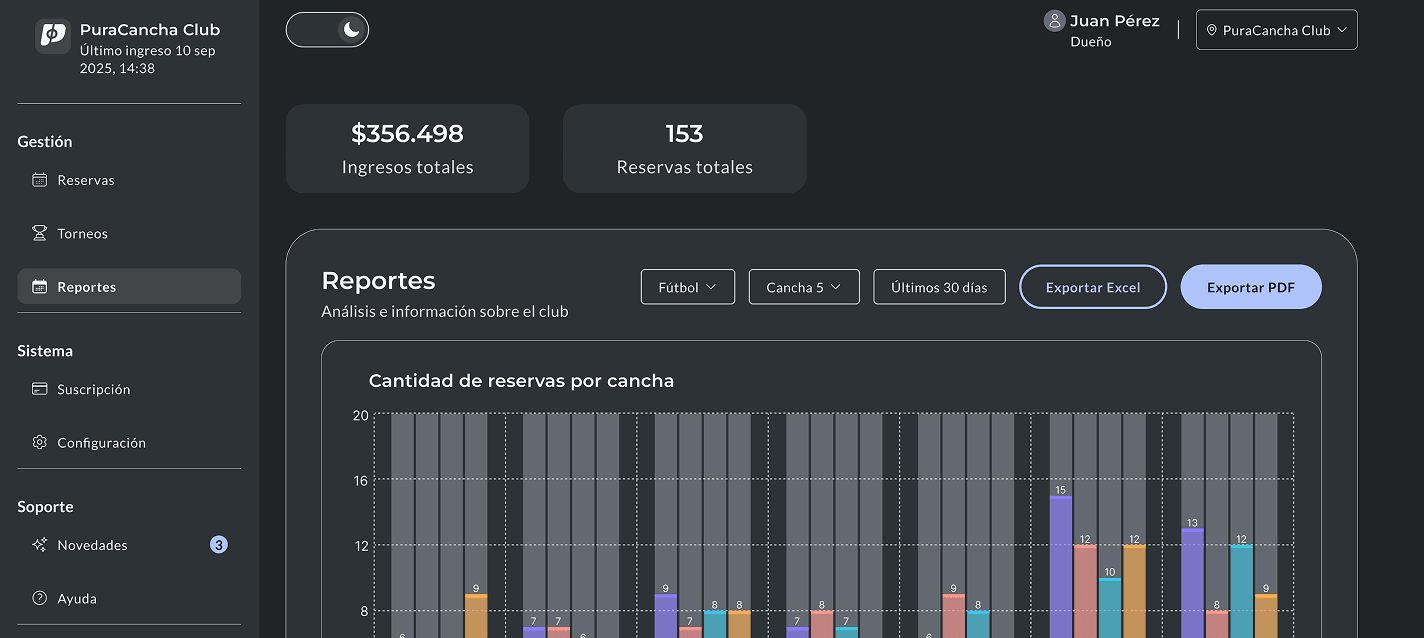Click Juan Pérez's user avatar icon
The height and width of the screenshot is (638, 1424).
pyautogui.click(x=1054, y=21)
